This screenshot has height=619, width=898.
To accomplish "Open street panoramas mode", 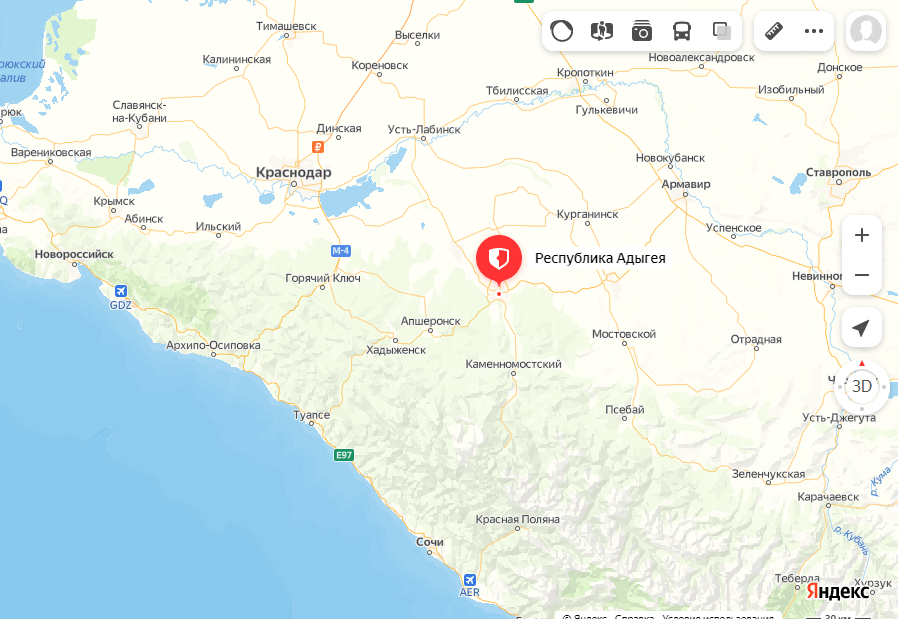I will pyautogui.click(x=601, y=31).
